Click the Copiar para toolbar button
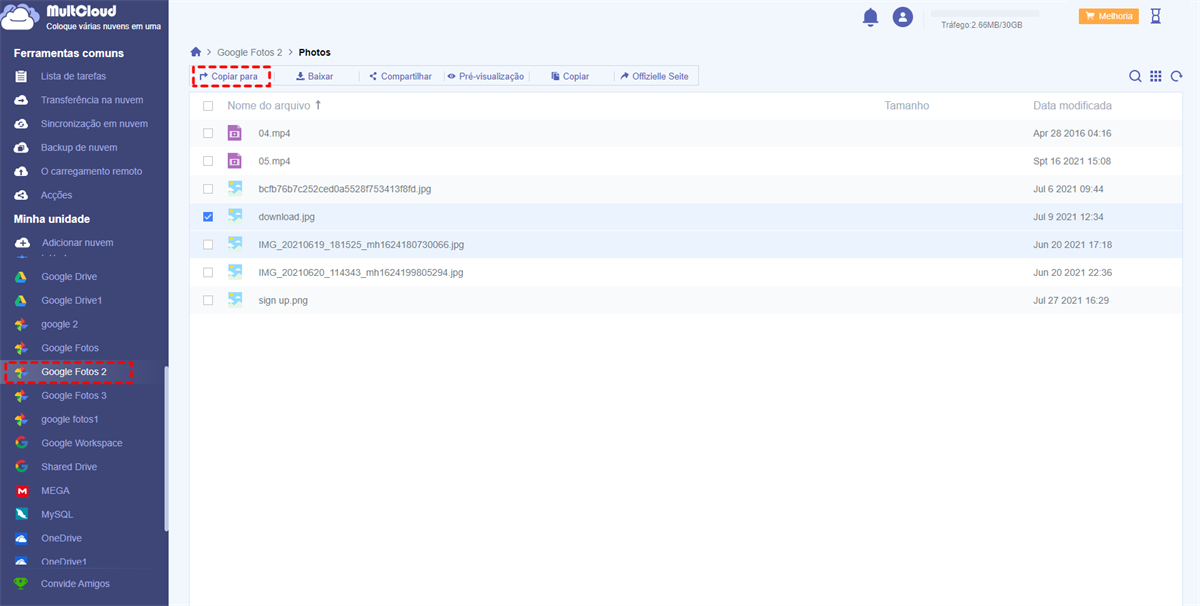 pyautogui.click(x=228, y=76)
